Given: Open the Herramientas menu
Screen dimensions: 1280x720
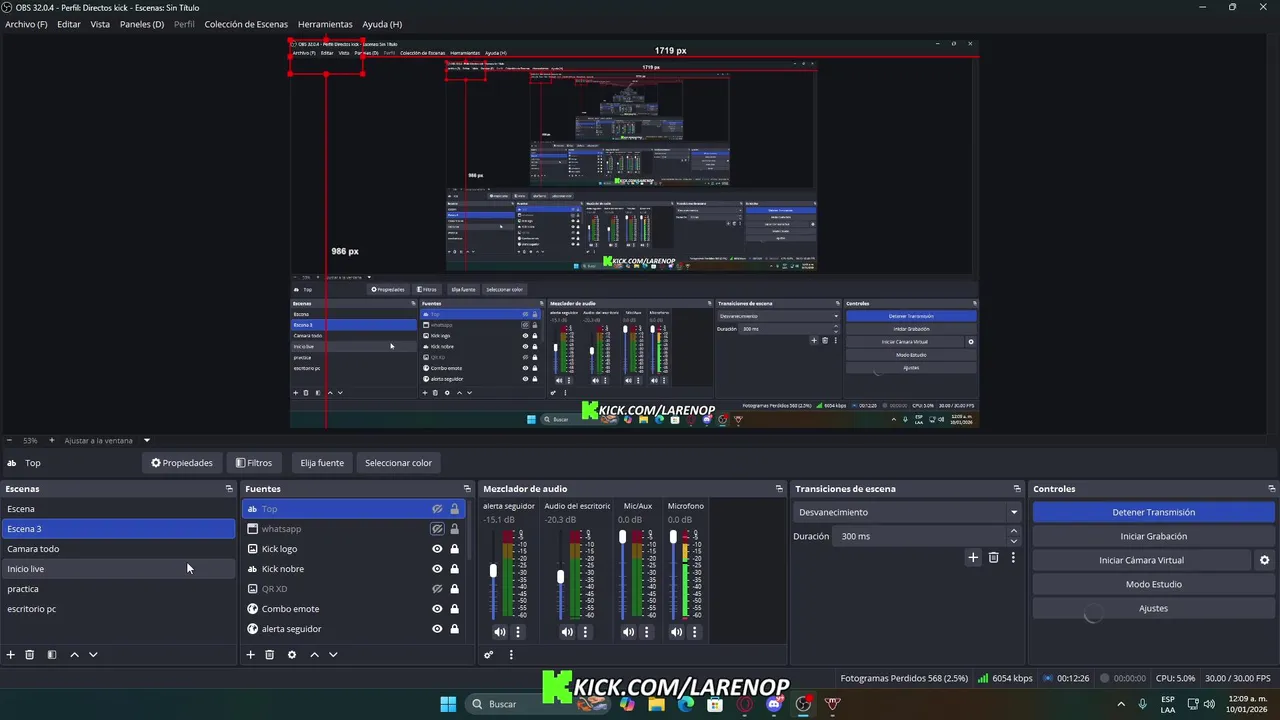Looking at the screenshot, I should point(325,24).
